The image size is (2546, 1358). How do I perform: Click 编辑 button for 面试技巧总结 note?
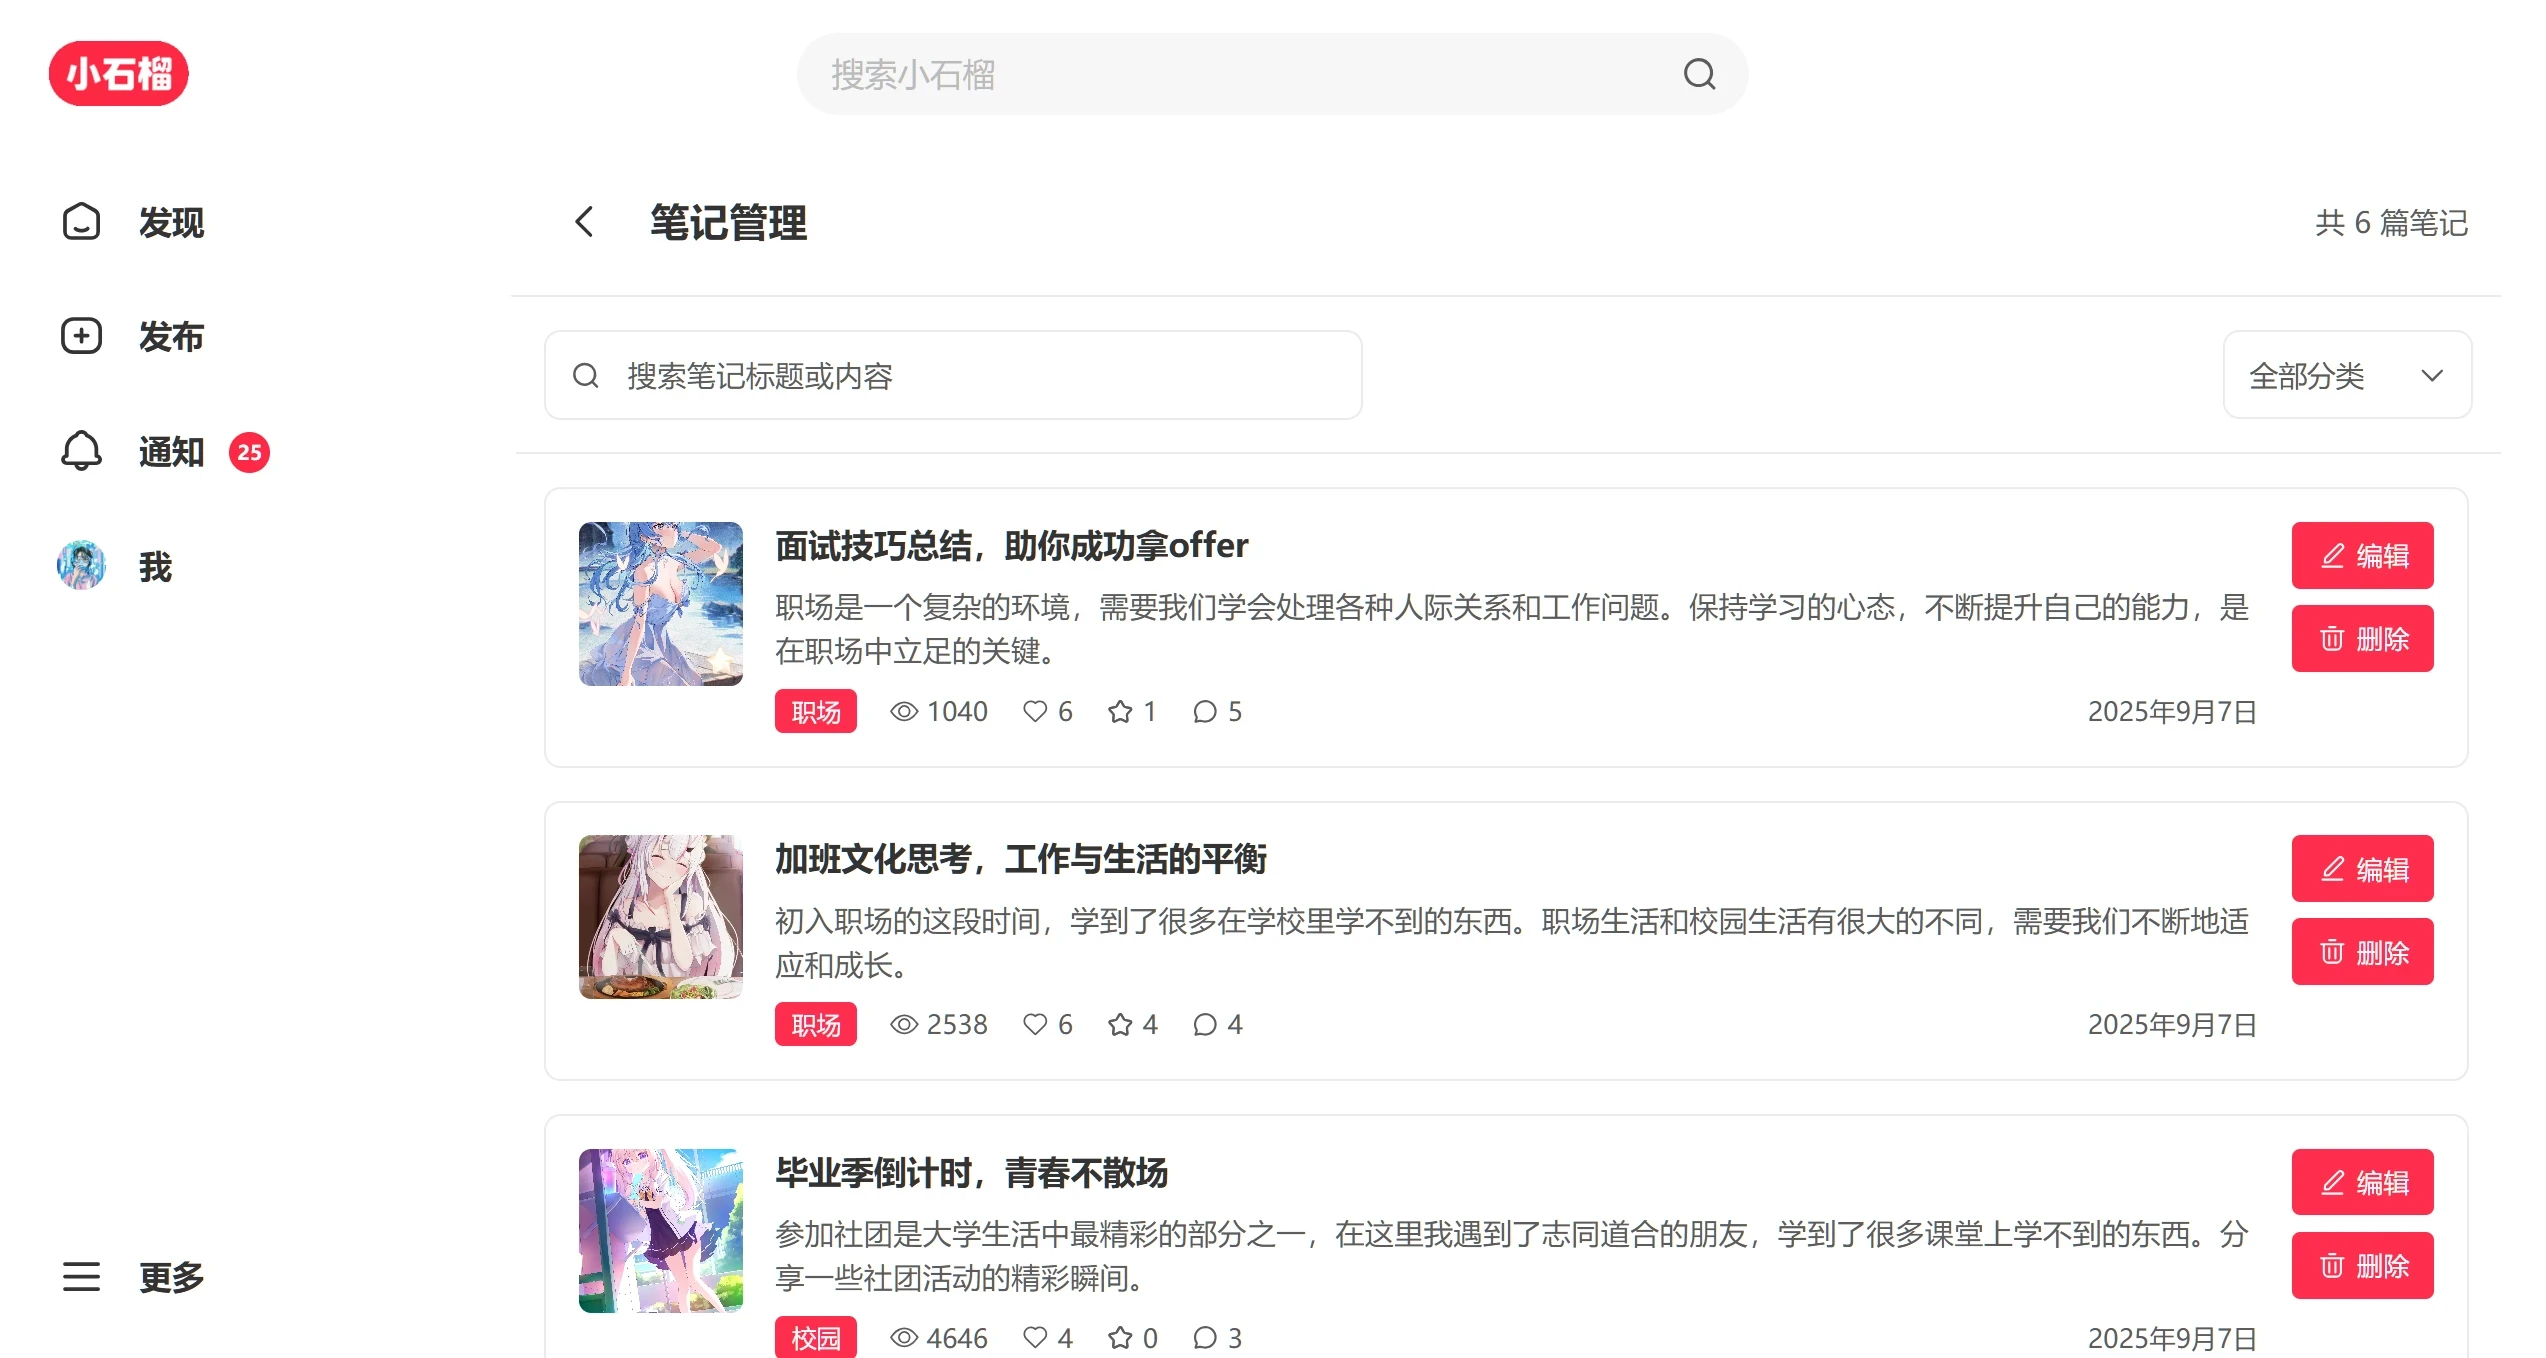(x=2362, y=555)
